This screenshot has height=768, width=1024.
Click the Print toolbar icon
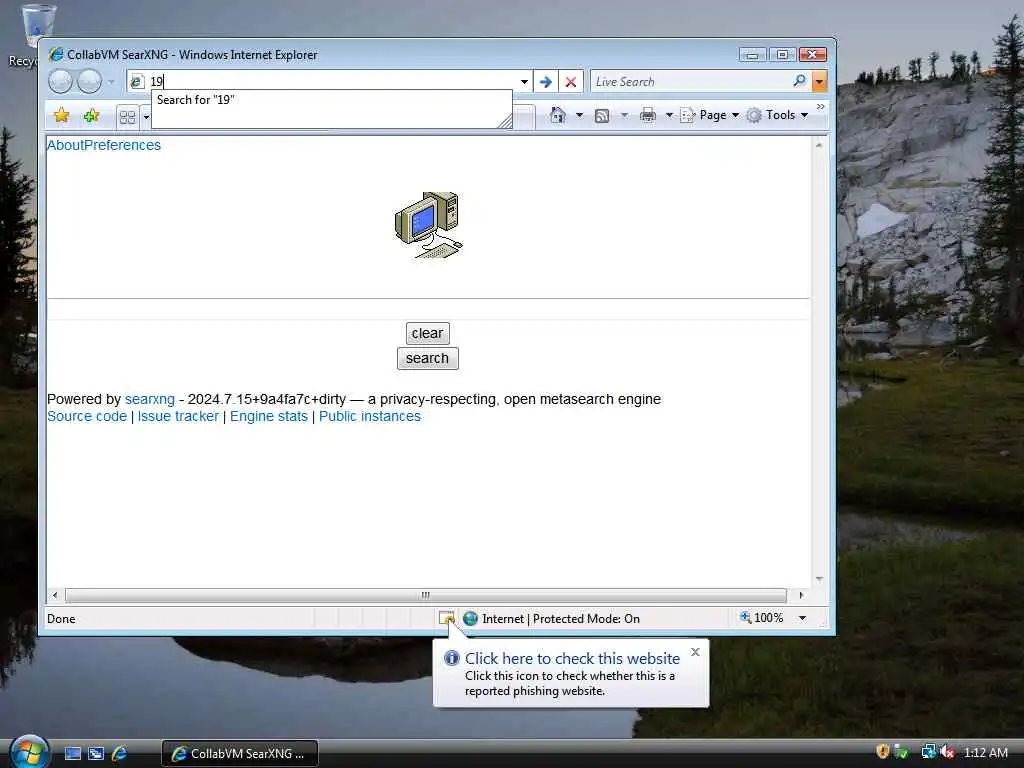pyautogui.click(x=648, y=116)
